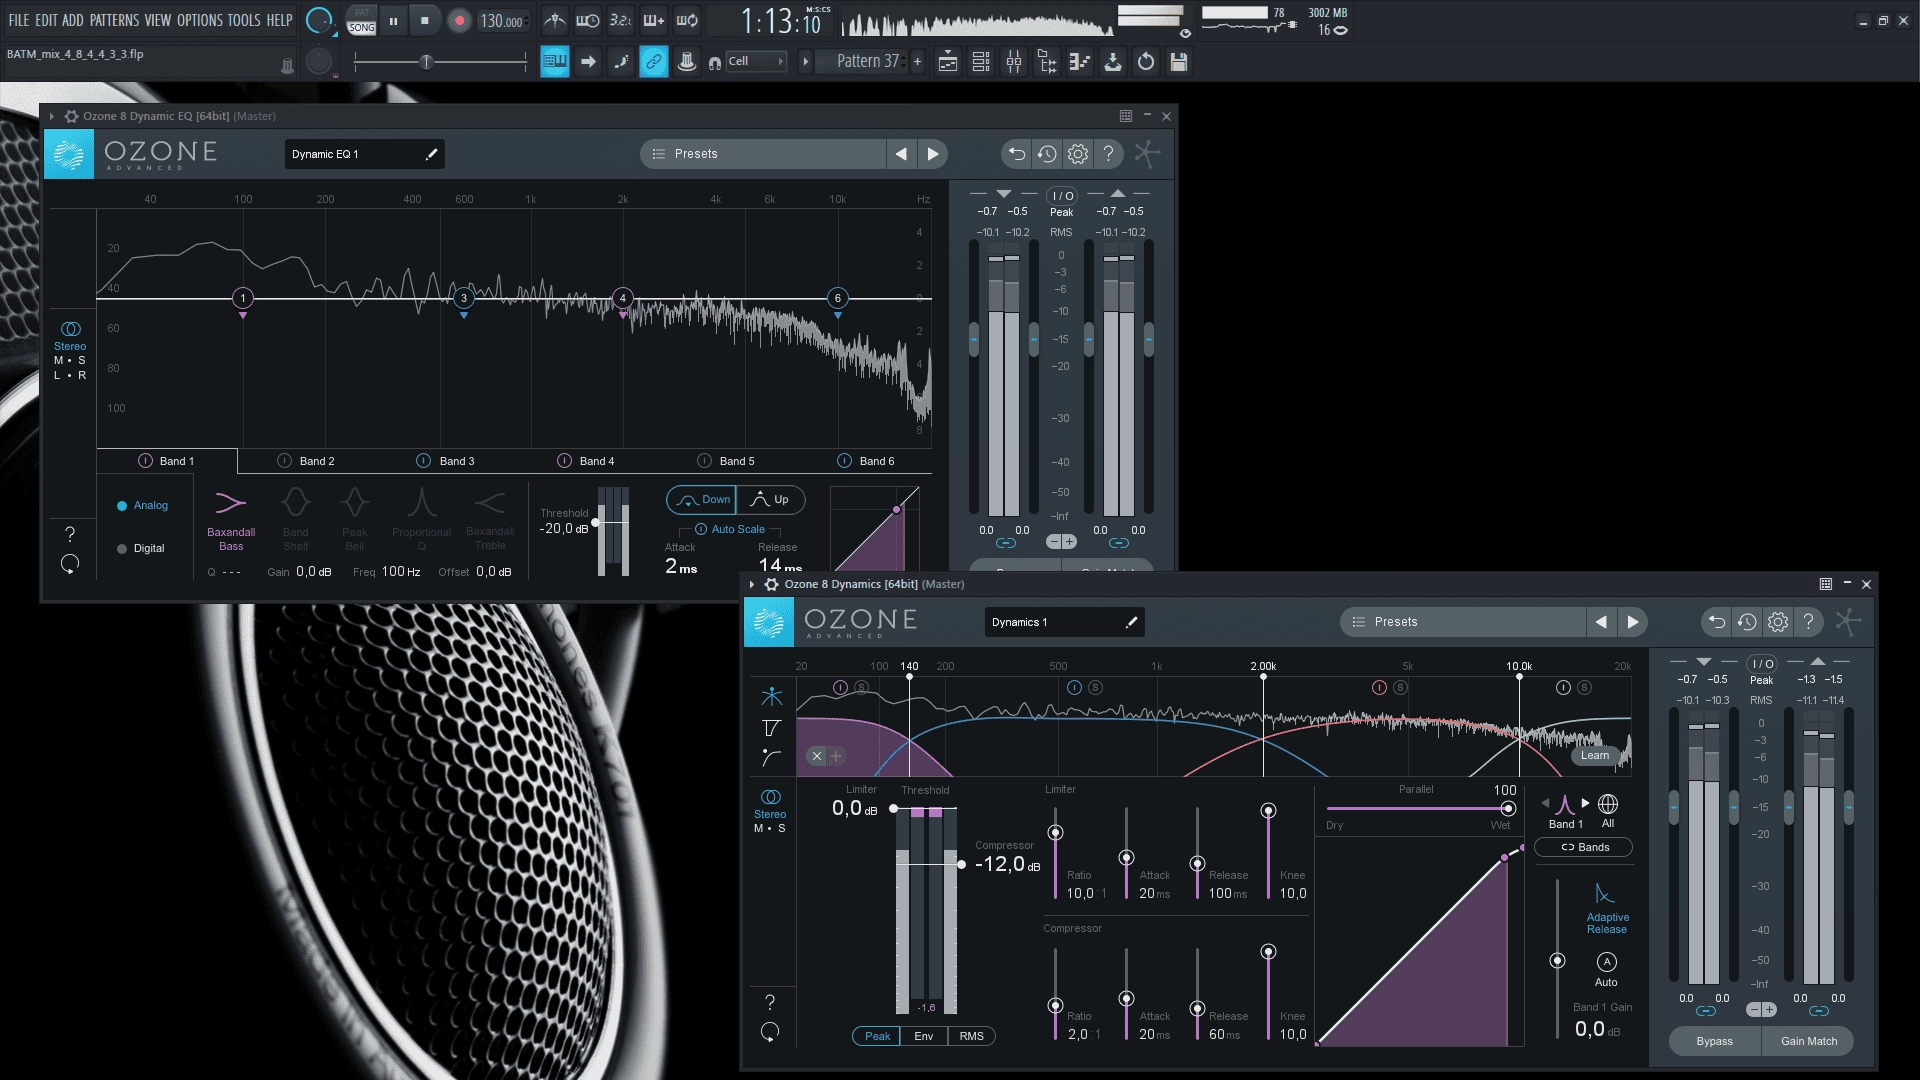Image resolution: width=1920 pixels, height=1080 pixels.
Task: Select Baxandall Bass filter shape
Action: tap(231, 520)
